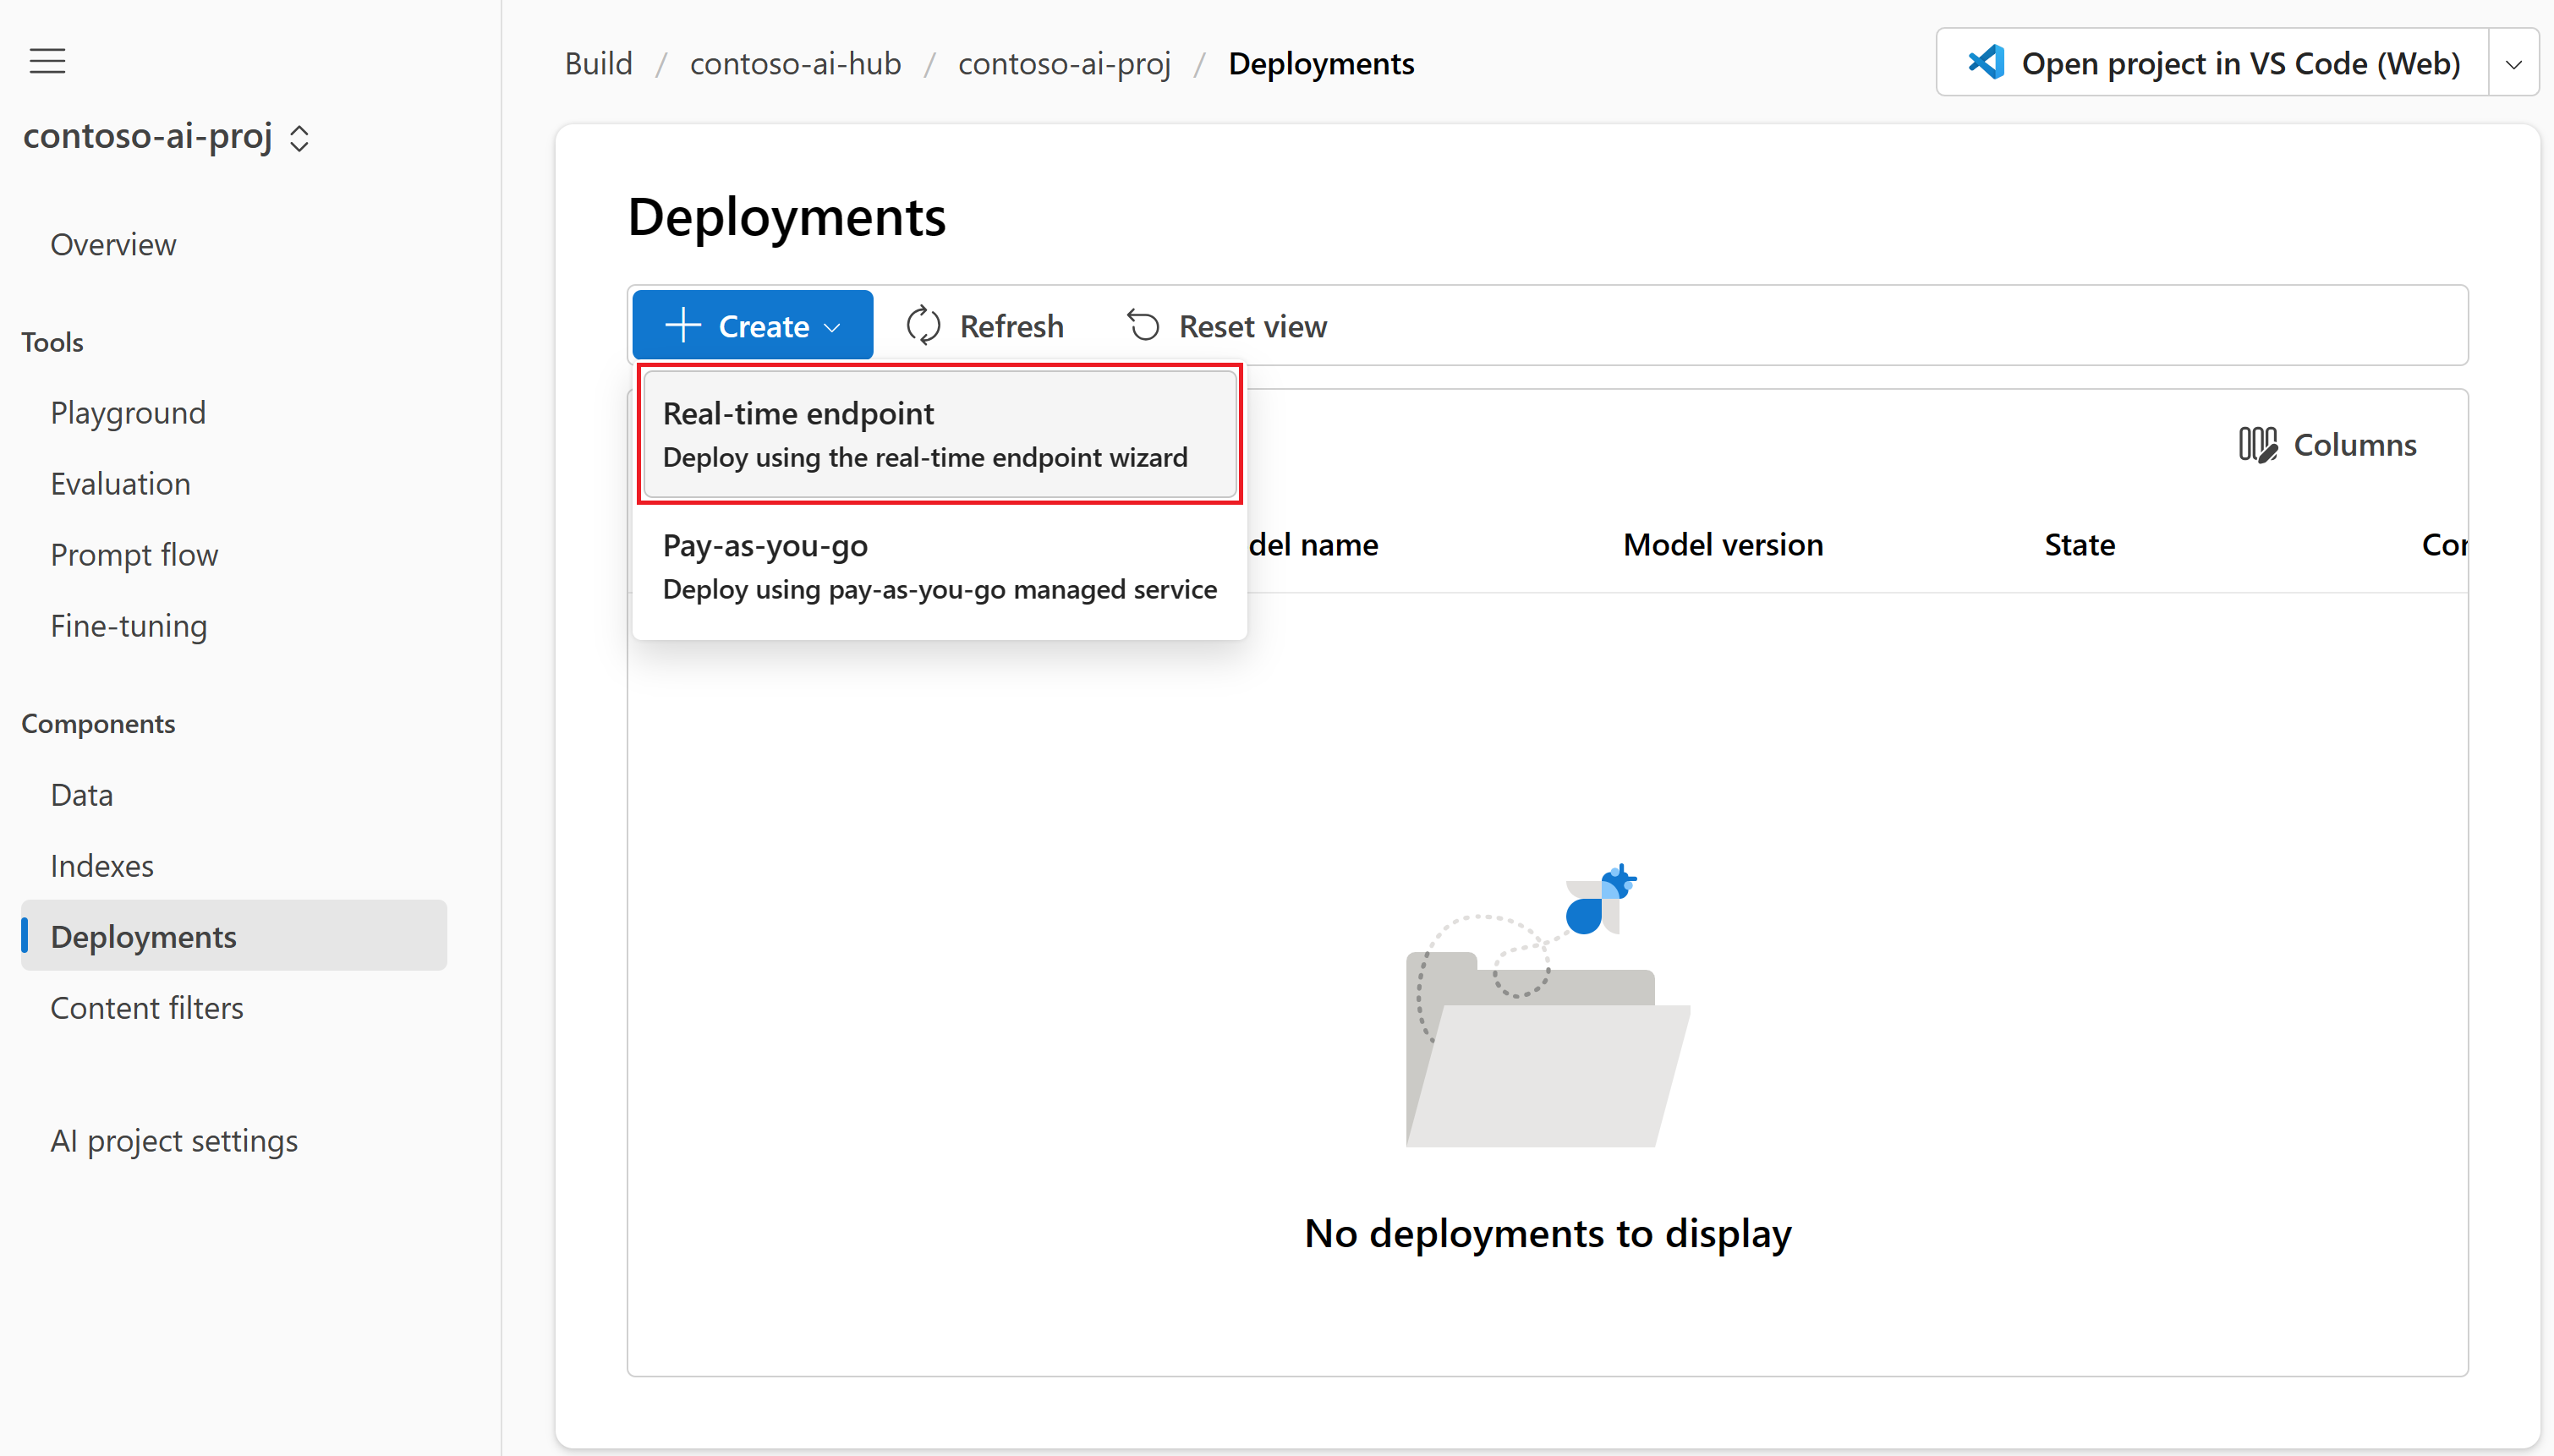2554x1456 pixels.
Task: Open the hamburger navigation menu
Action: 47,61
